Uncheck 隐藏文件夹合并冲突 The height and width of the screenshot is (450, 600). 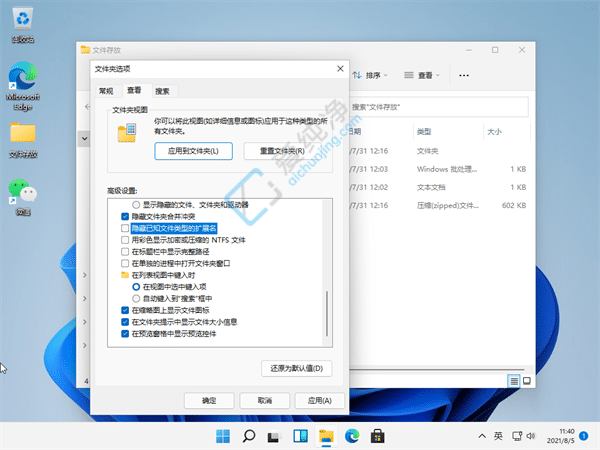[x=125, y=217]
